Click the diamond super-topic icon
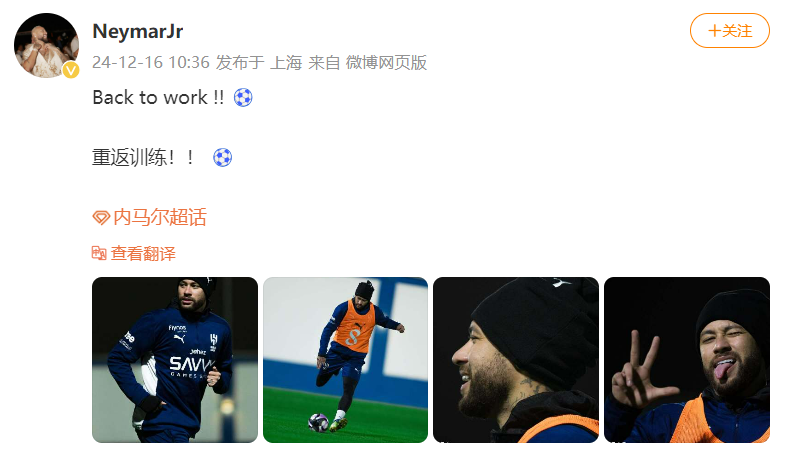Viewport: 785px width, 451px height. click(x=101, y=218)
